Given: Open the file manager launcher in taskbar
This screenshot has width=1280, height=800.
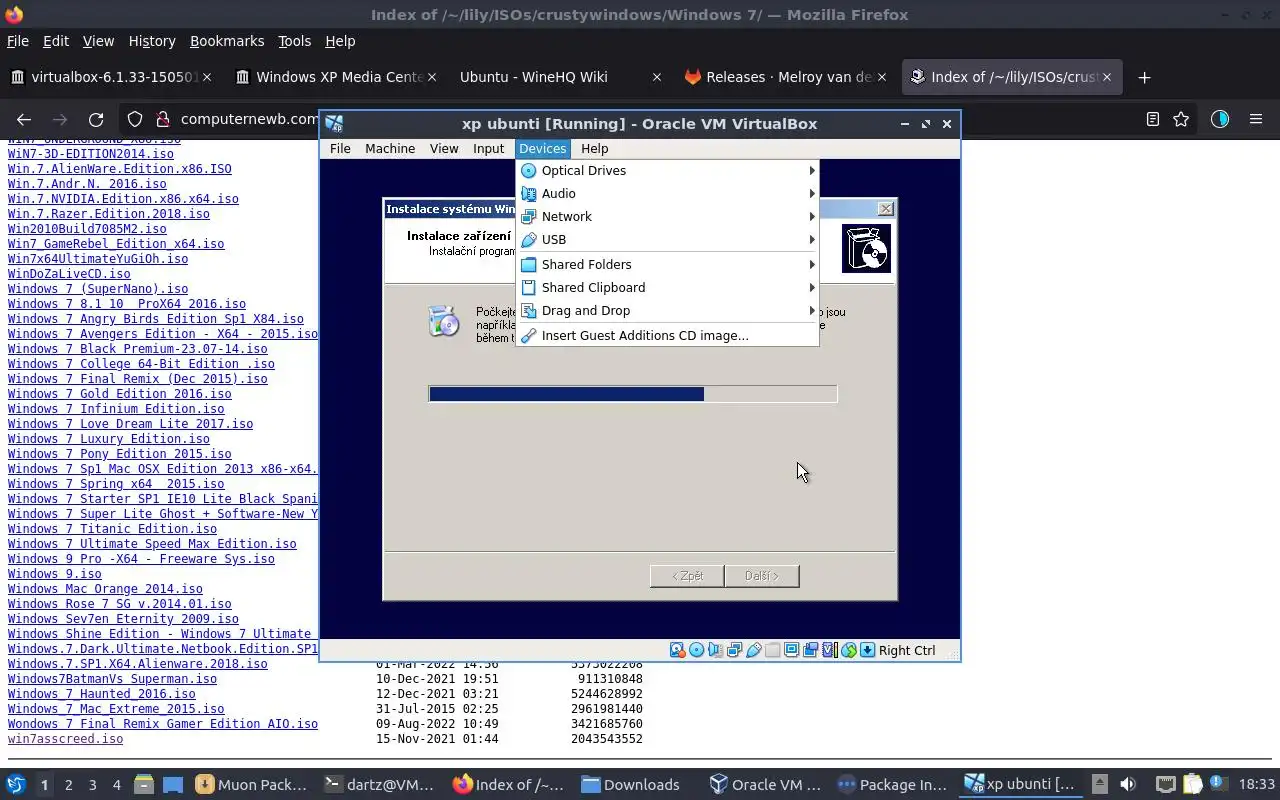Looking at the screenshot, I should coord(143,784).
